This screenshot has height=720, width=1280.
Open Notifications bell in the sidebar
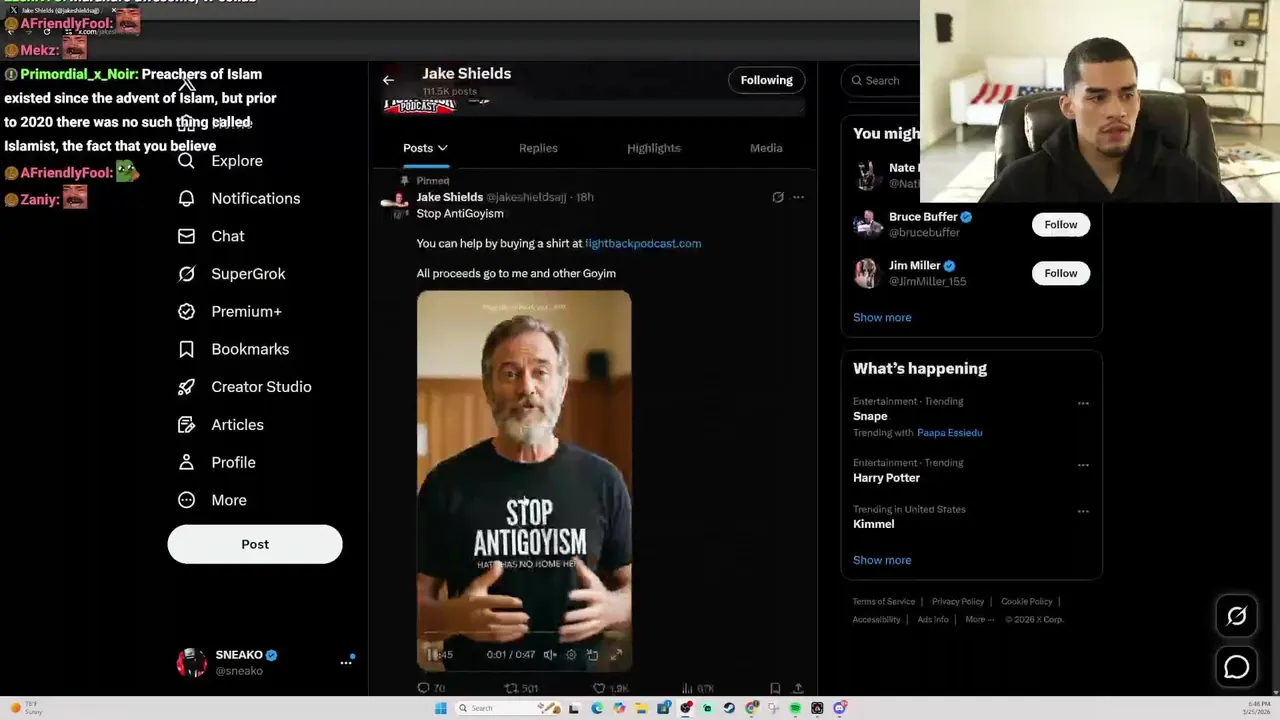click(238, 198)
